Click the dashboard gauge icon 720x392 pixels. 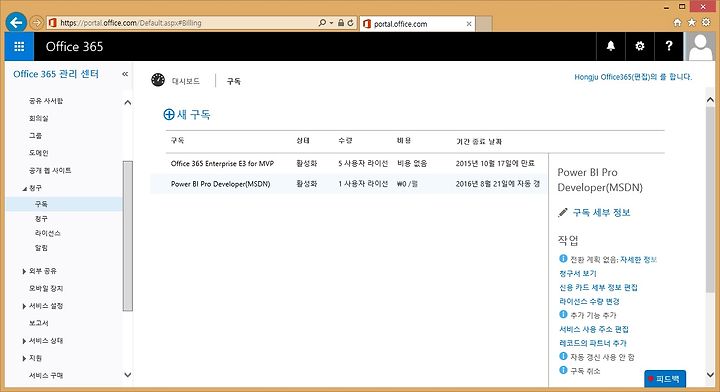click(158, 80)
